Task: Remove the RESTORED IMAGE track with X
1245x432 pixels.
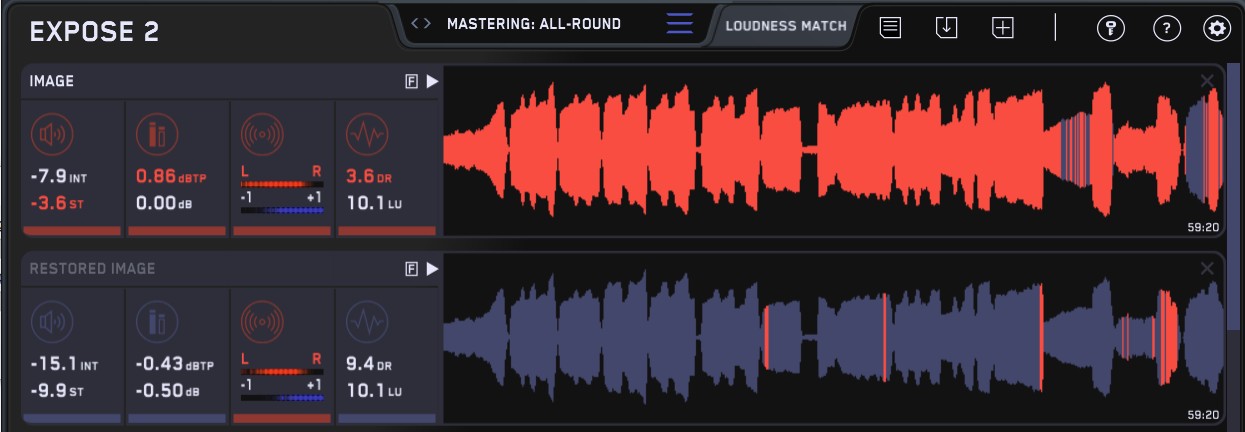Action: 1207,268
